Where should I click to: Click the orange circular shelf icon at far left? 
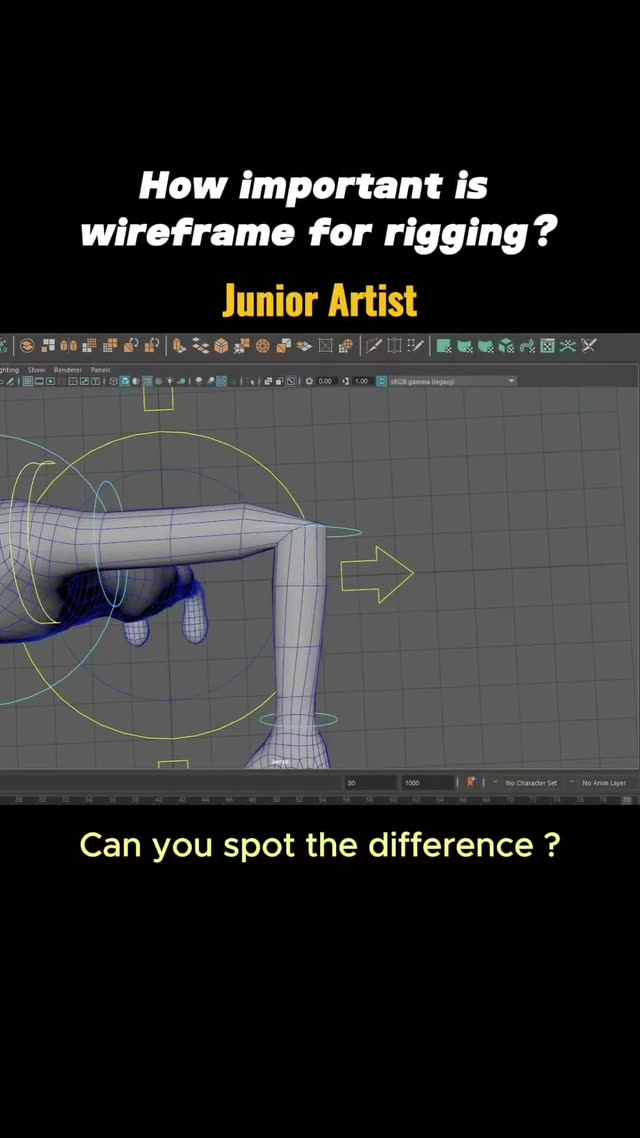(27, 345)
